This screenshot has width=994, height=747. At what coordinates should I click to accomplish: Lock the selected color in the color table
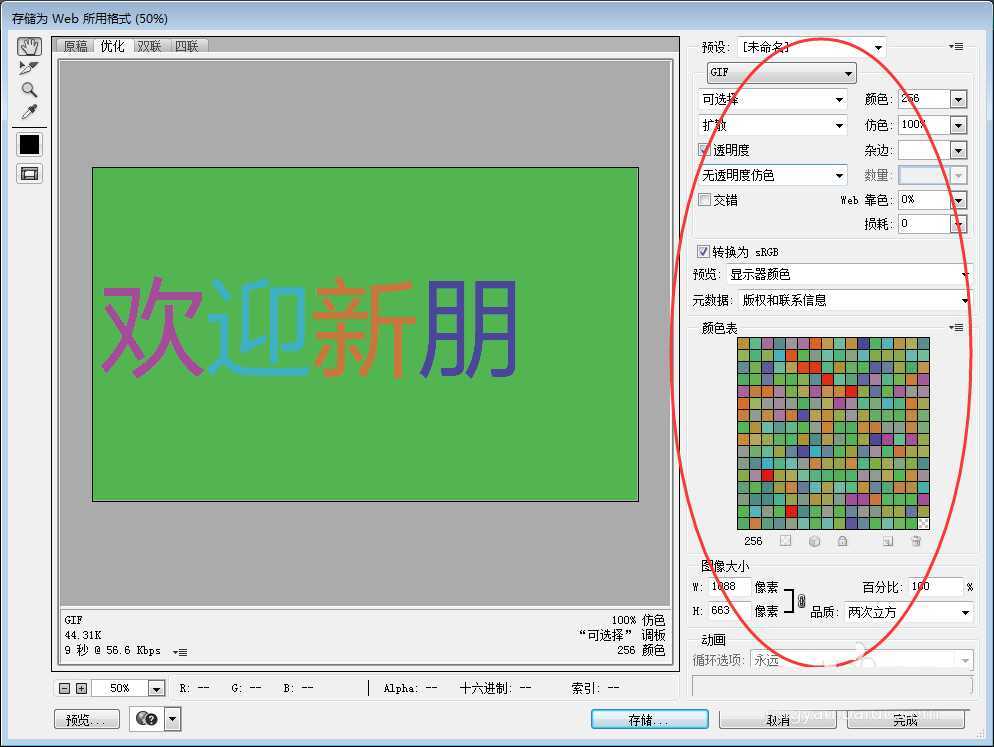click(x=843, y=541)
